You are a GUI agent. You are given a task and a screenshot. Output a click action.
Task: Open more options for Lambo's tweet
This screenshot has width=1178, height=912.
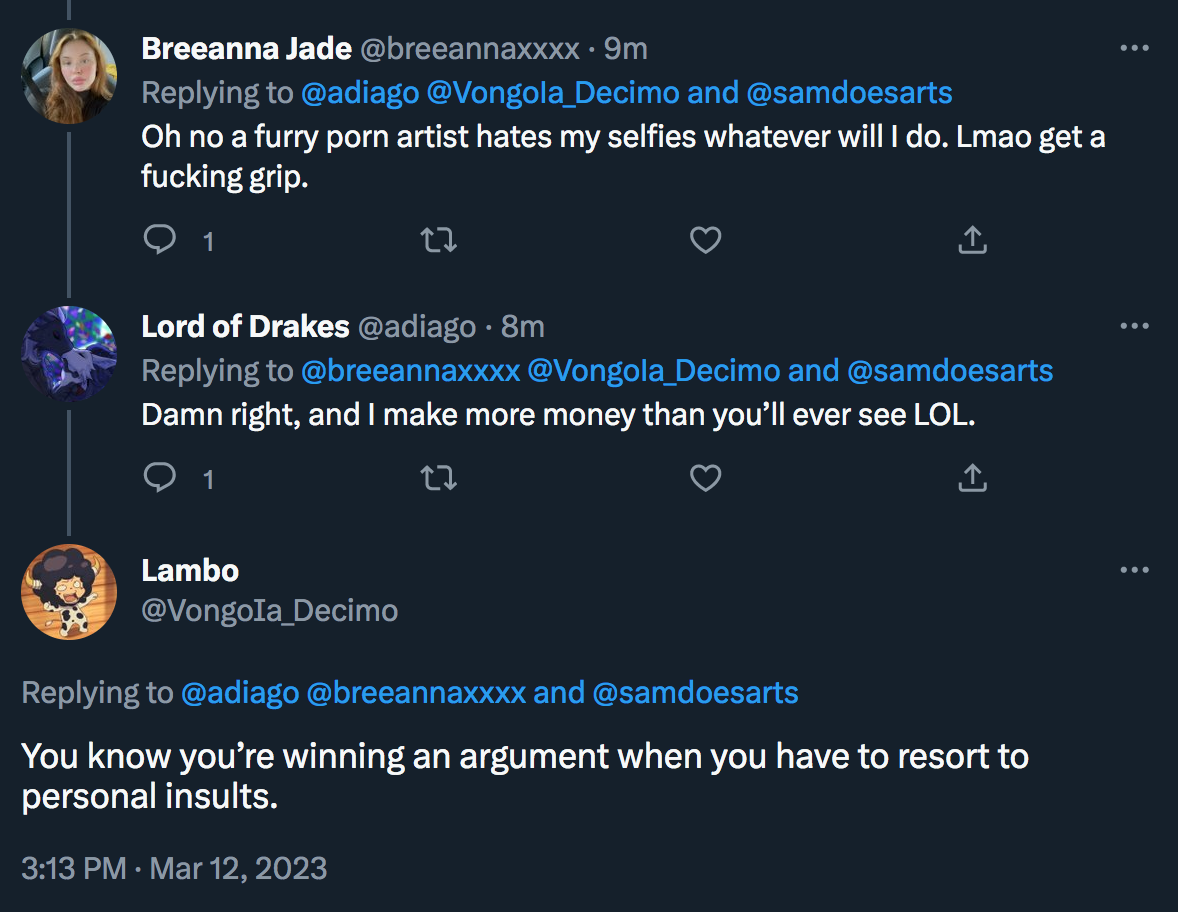(1134, 570)
